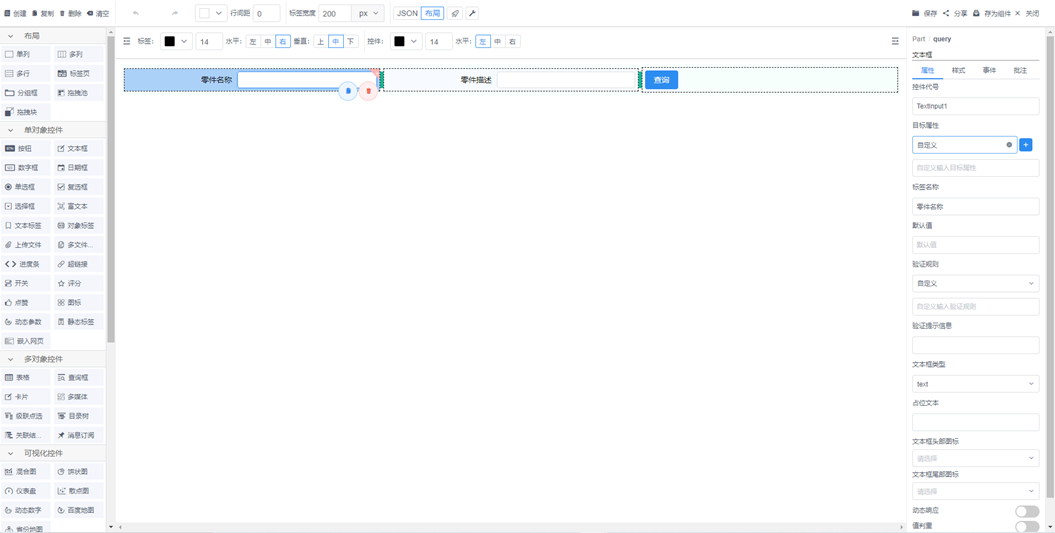Open the 文本框头部图标 dropdown

976,459
